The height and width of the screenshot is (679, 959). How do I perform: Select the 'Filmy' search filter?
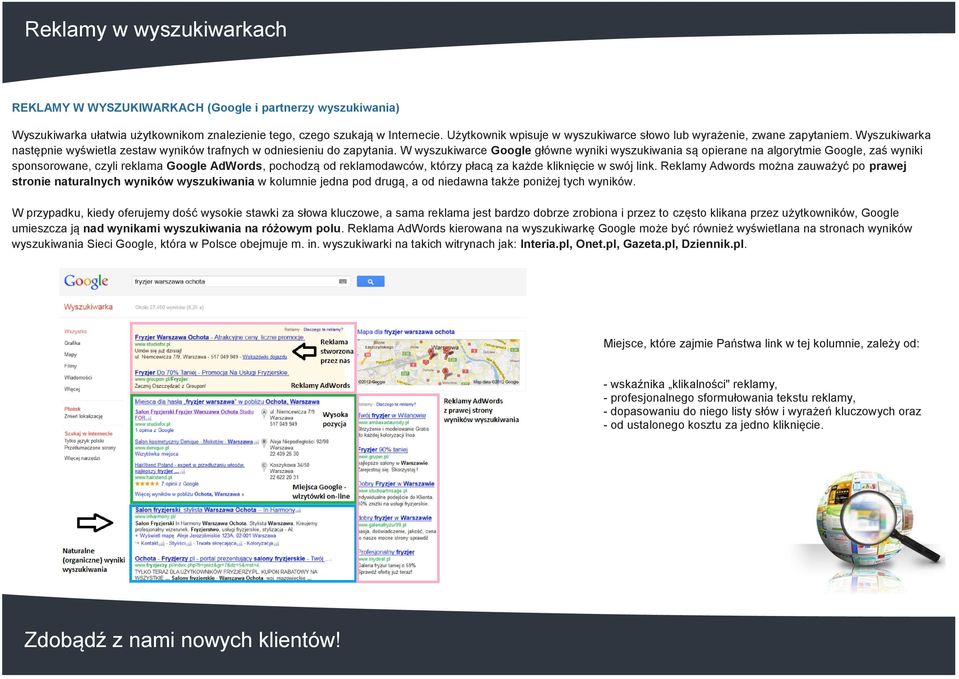[70, 366]
